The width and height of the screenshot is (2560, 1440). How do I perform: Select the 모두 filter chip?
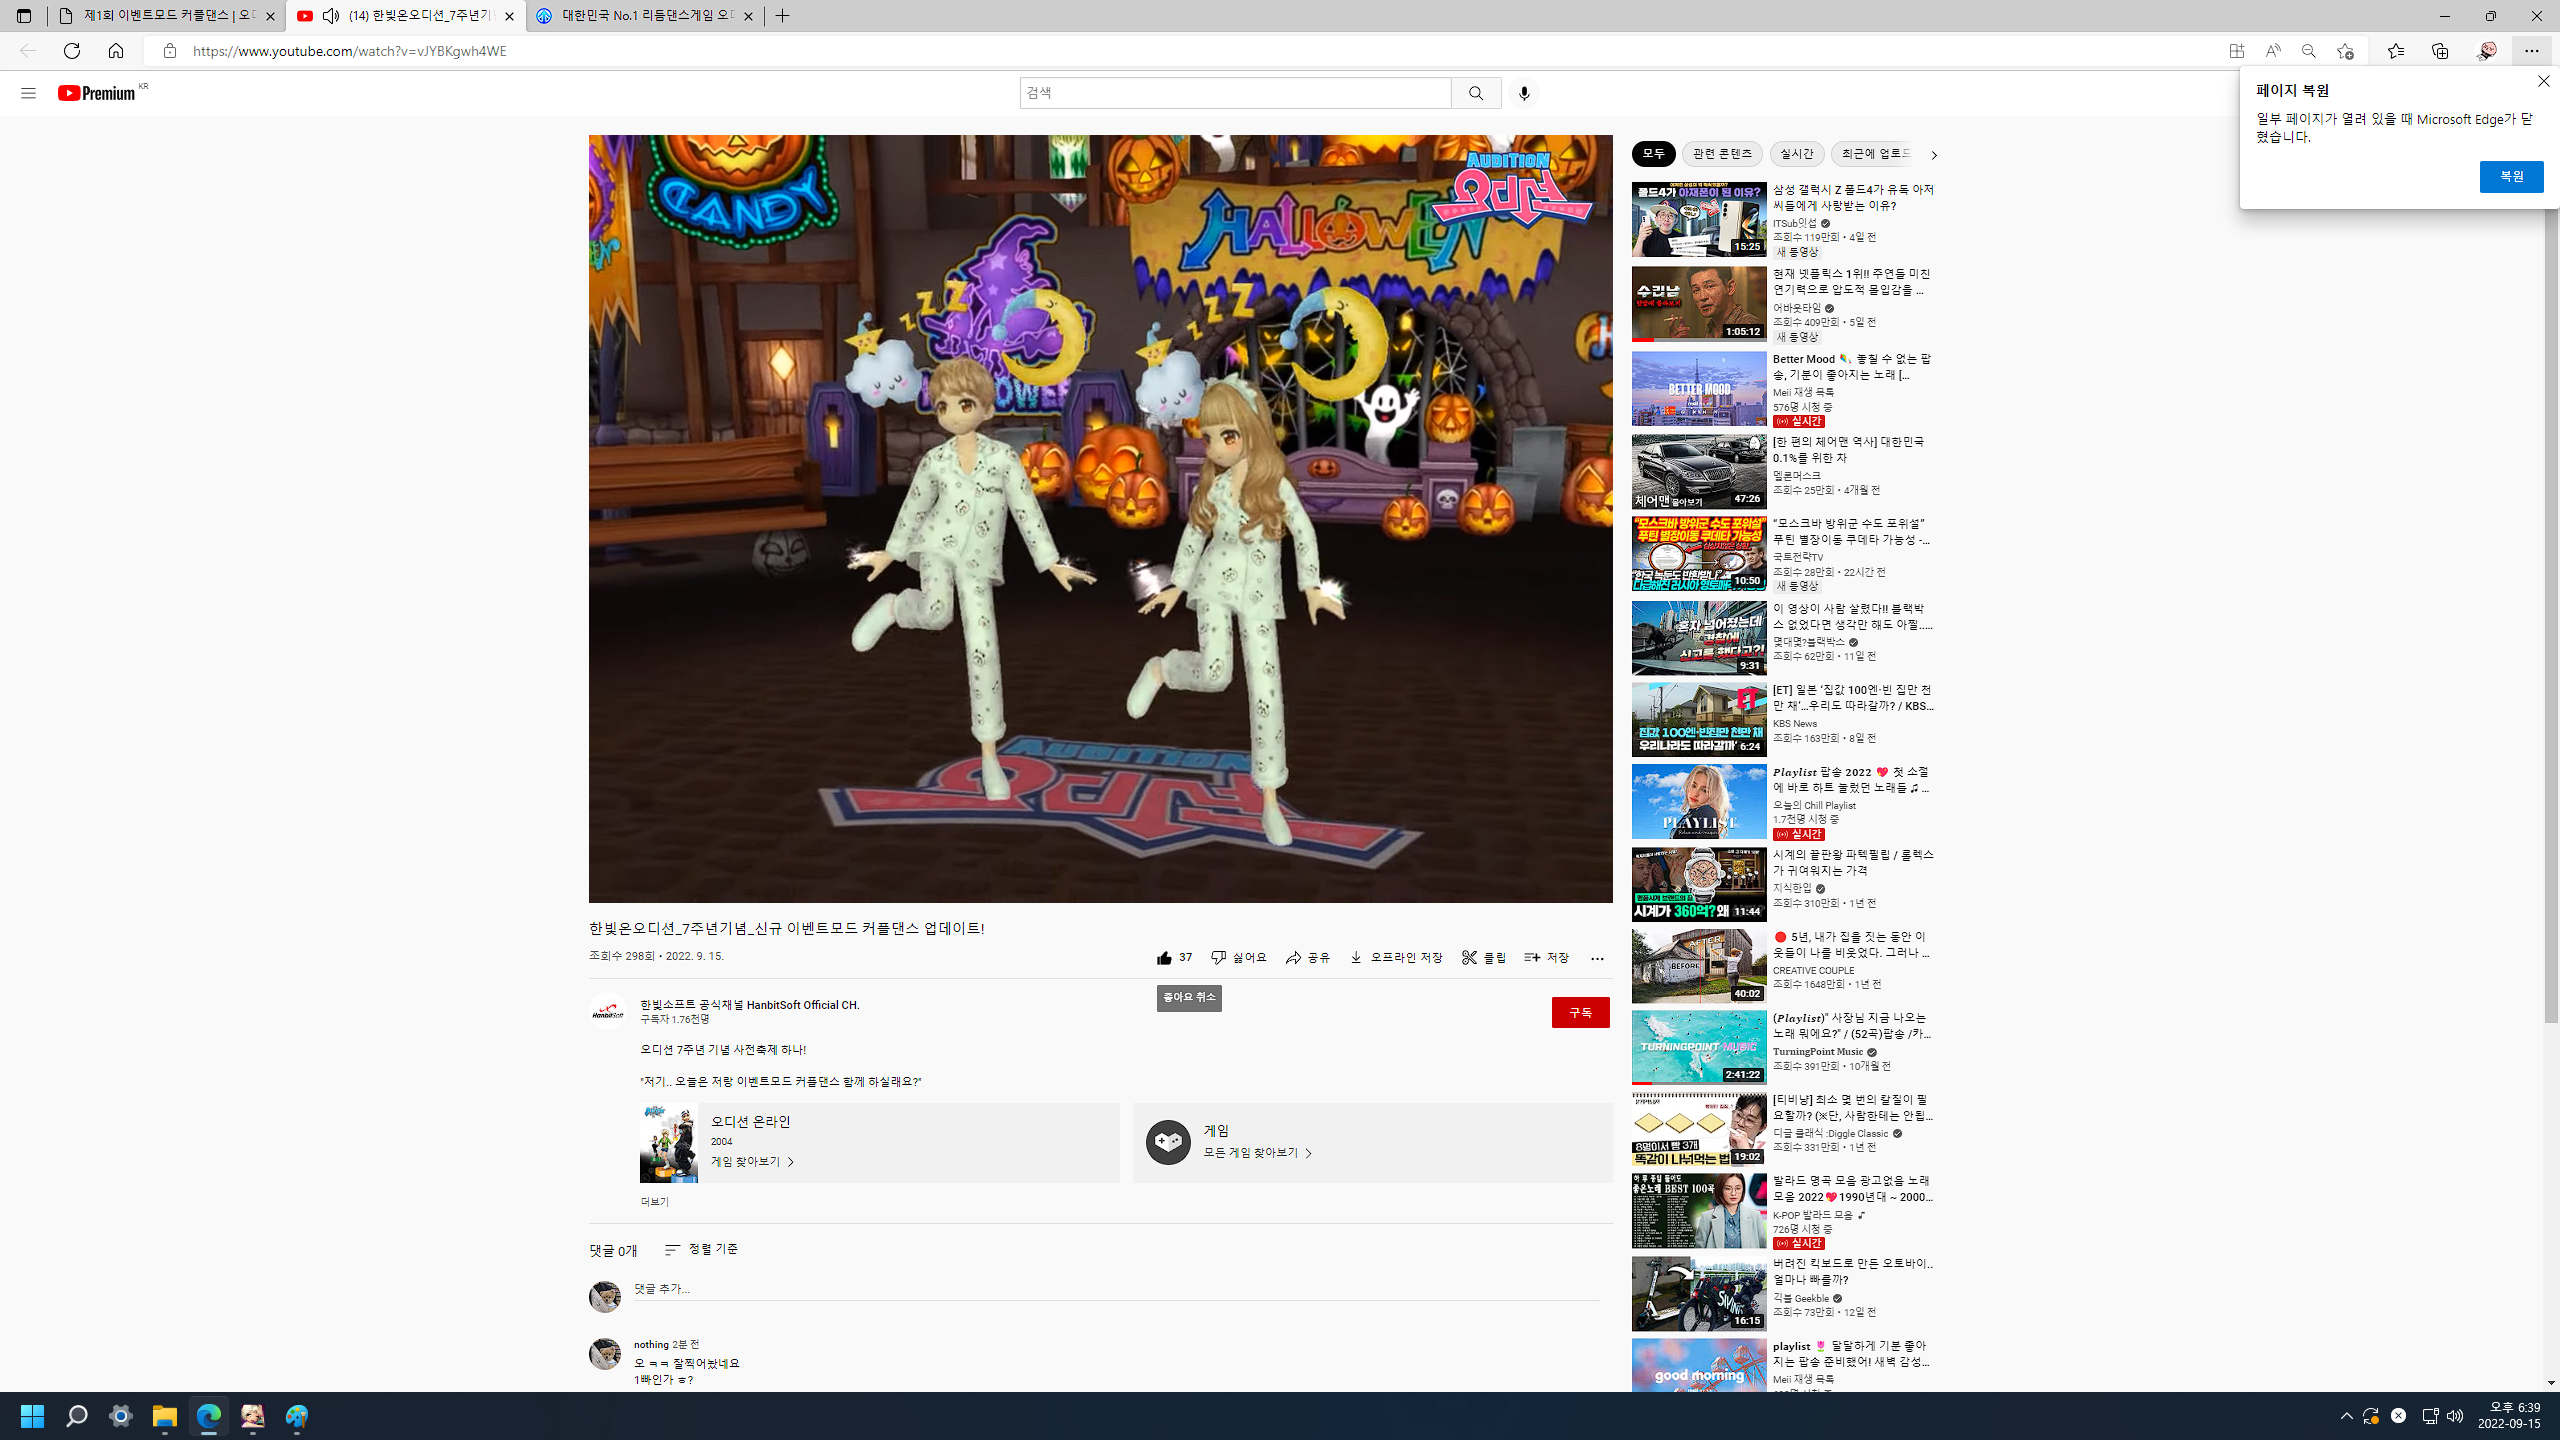tap(1653, 154)
